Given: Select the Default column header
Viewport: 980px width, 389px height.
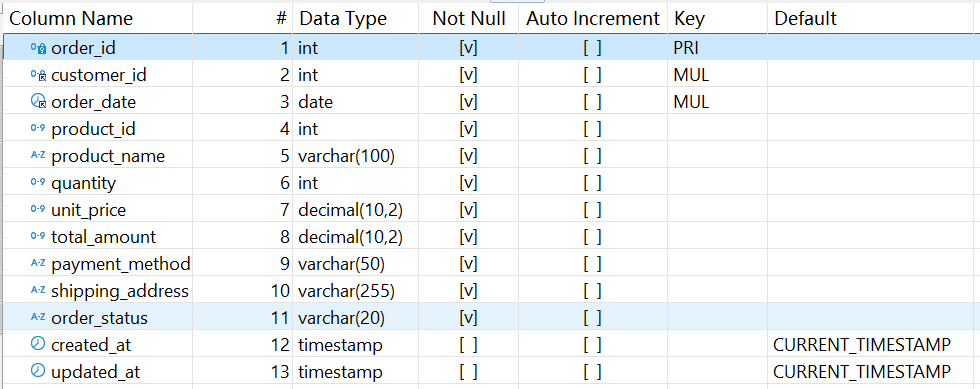Looking at the screenshot, I should pyautogui.click(x=805, y=19).
